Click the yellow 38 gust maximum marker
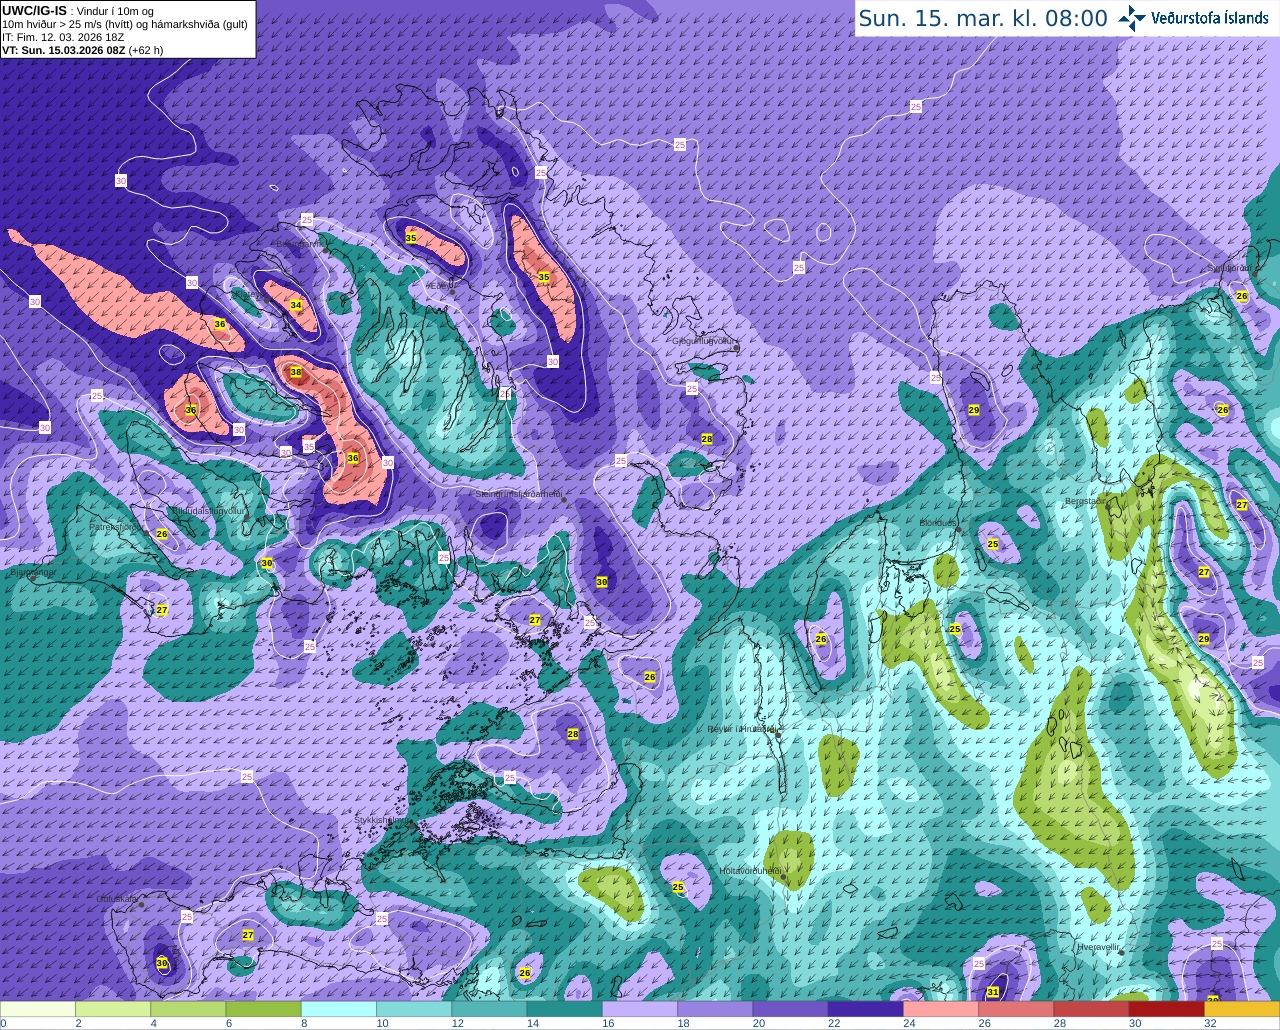Viewport: 1280px width, 1030px height. [296, 372]
